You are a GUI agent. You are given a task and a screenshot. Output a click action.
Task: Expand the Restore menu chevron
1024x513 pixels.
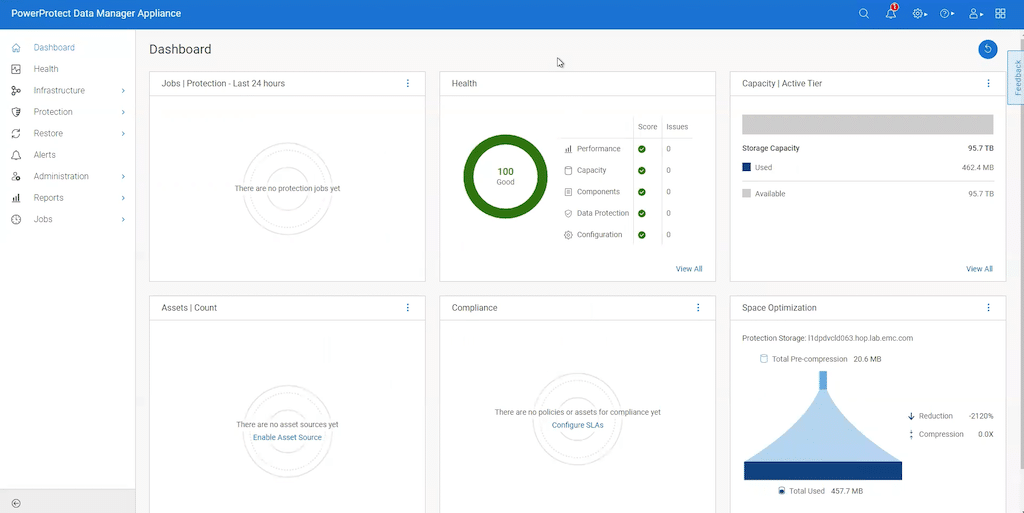click(x=123, y=134)
